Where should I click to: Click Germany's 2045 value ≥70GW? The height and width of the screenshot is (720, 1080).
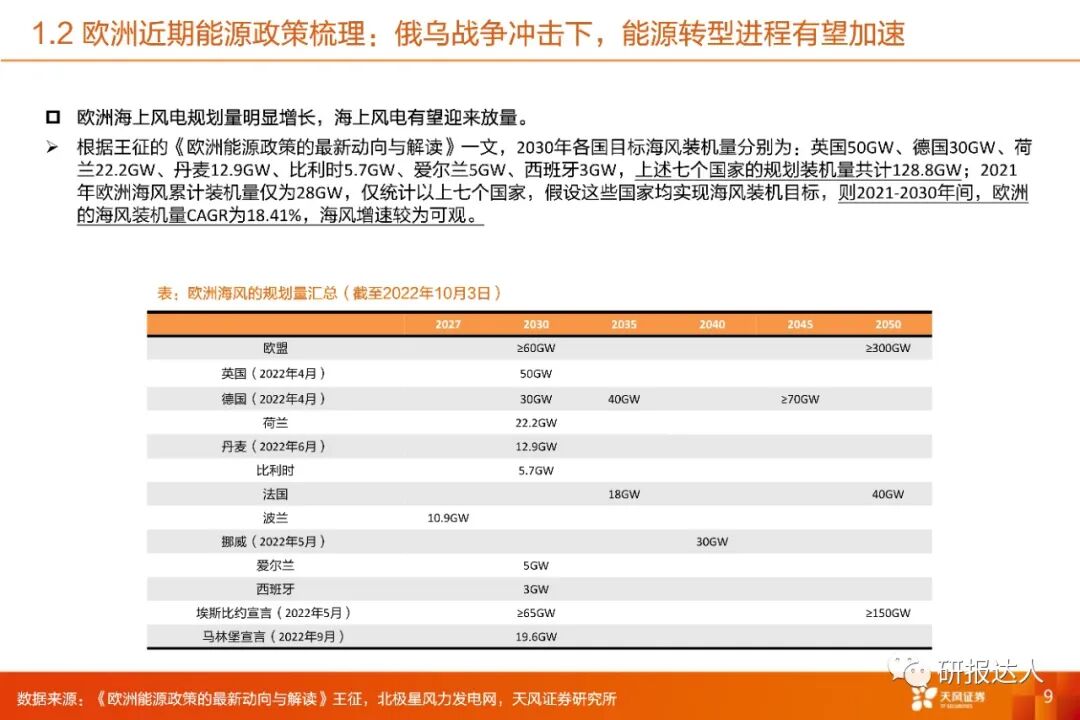pos(800,399)
